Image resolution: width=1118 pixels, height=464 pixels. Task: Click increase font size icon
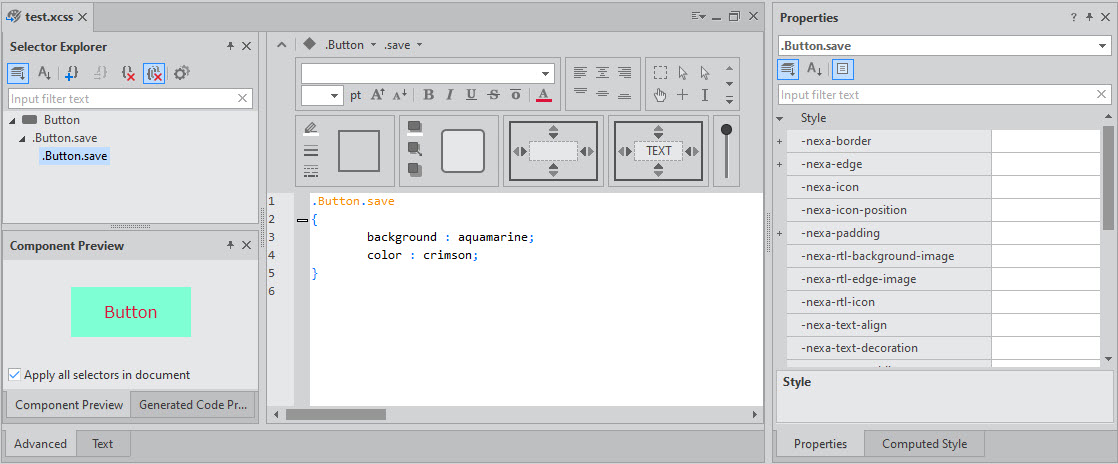pyautogui.click(x=378, y=95)
